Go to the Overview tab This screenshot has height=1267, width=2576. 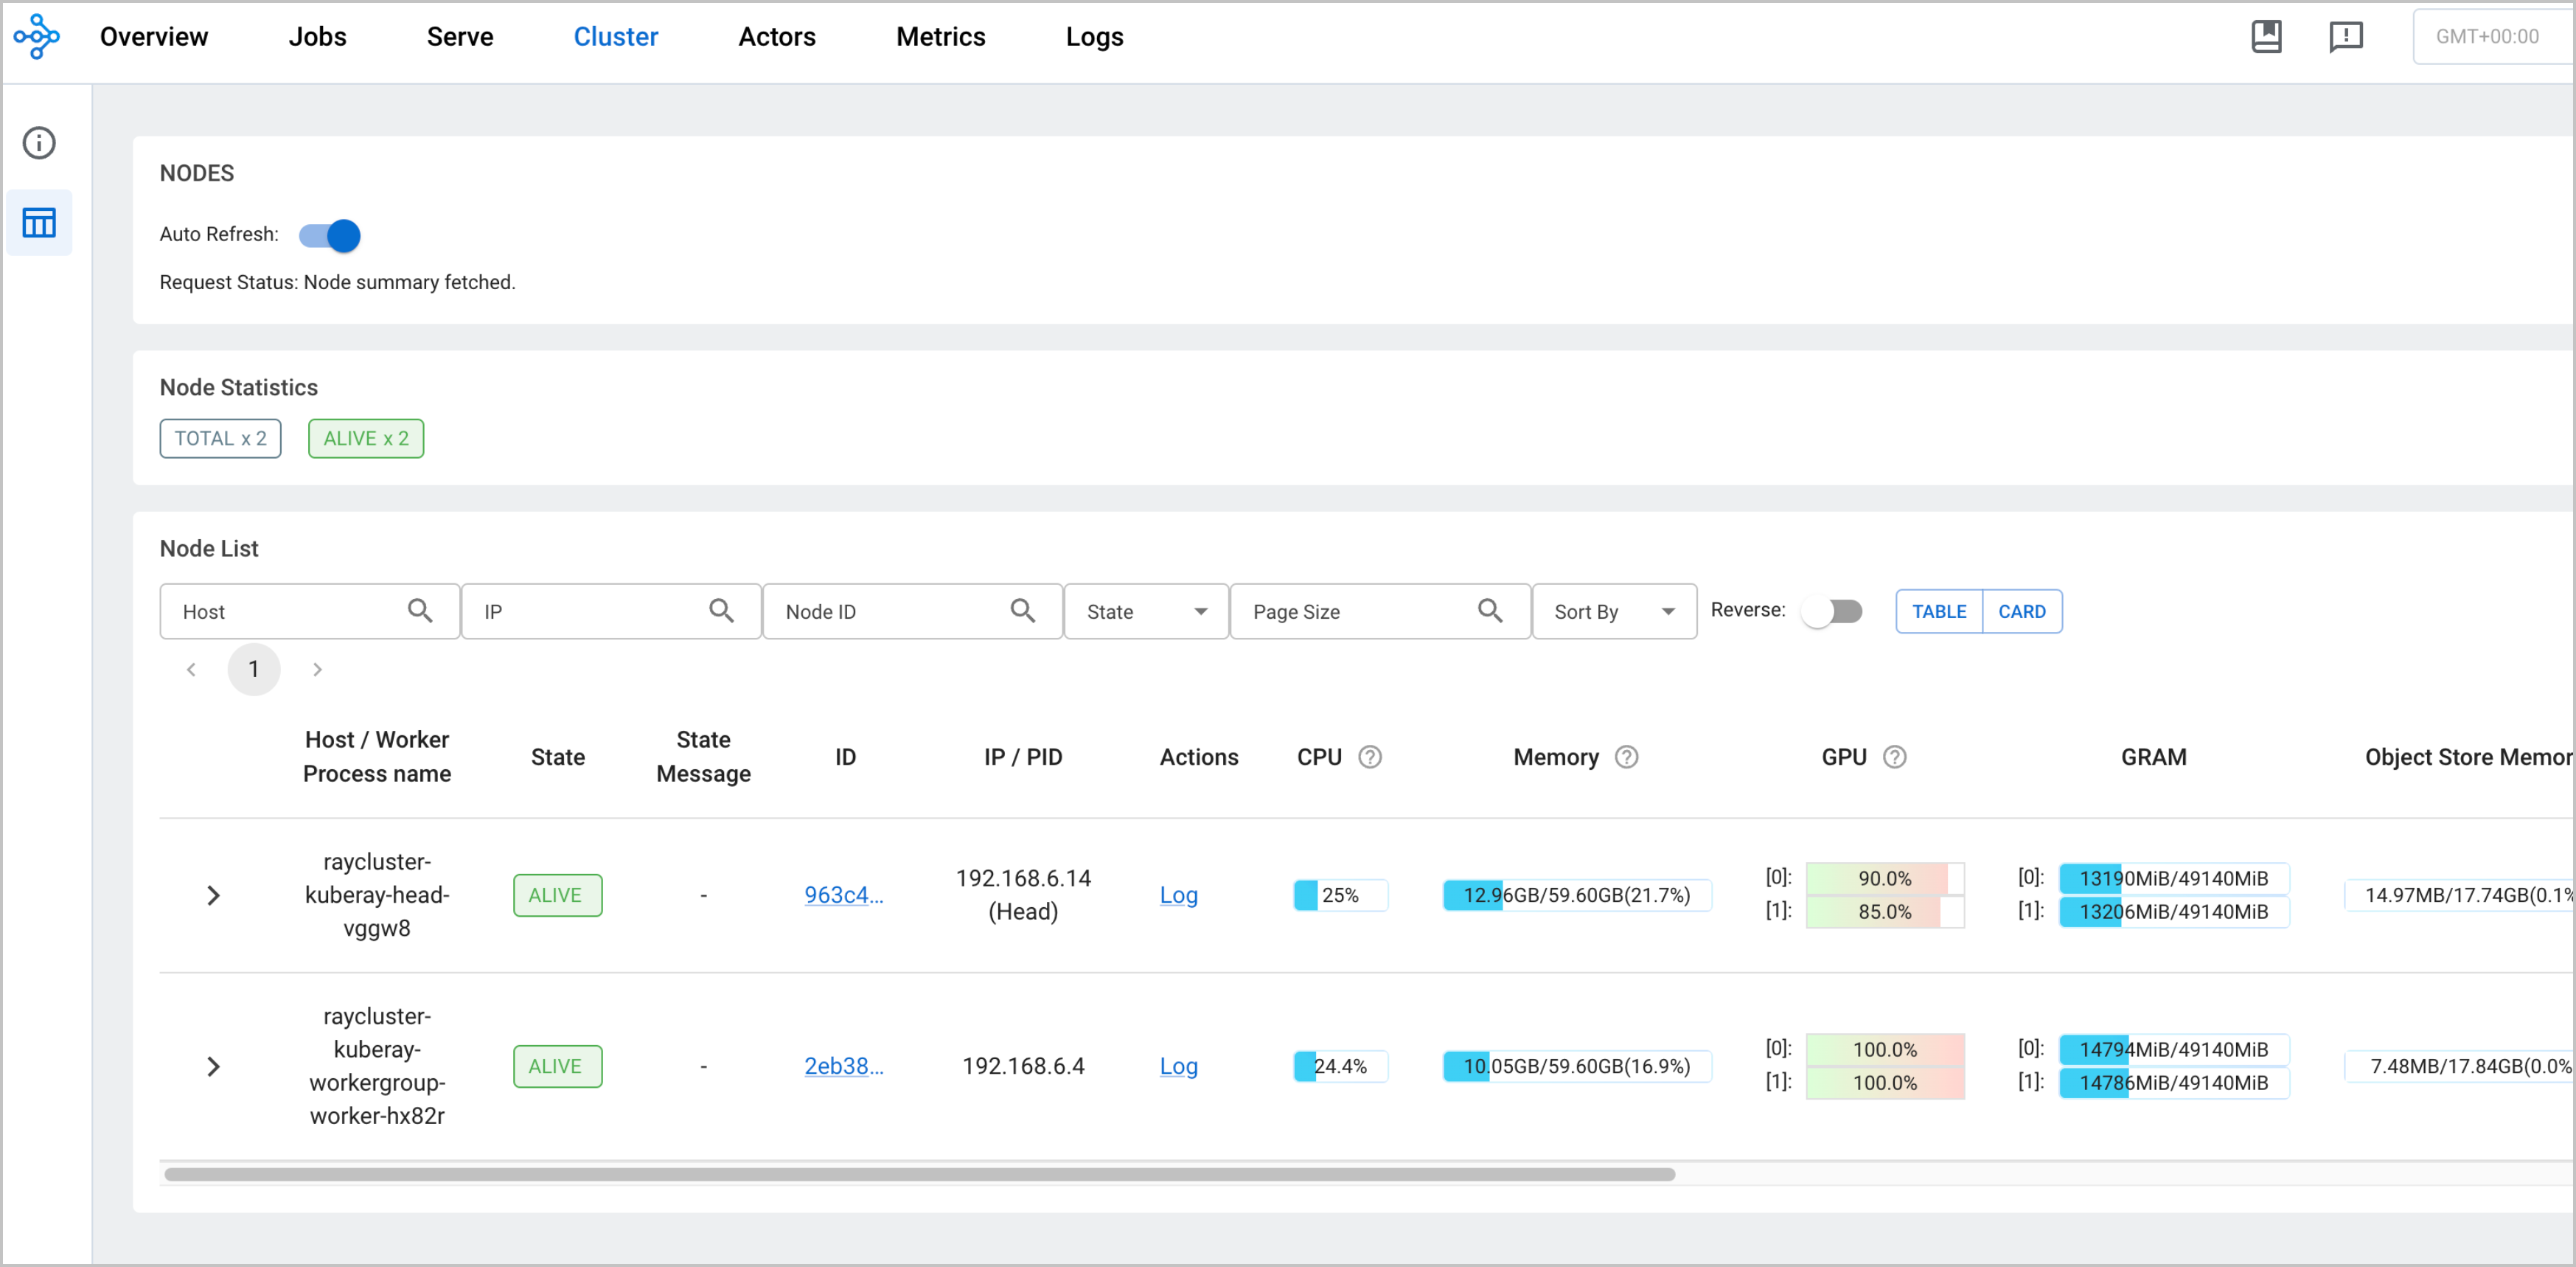tap(154, 37)
